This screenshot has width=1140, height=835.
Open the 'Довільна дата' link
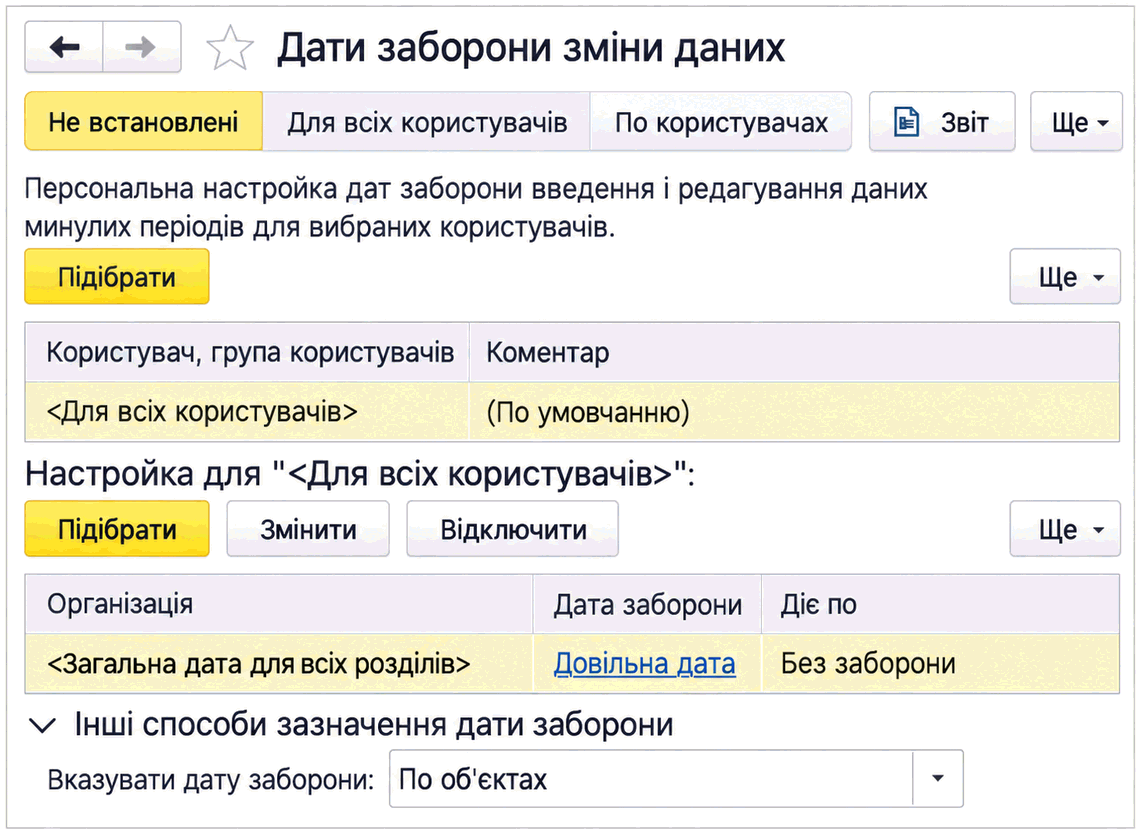click(x=644, y=663)
